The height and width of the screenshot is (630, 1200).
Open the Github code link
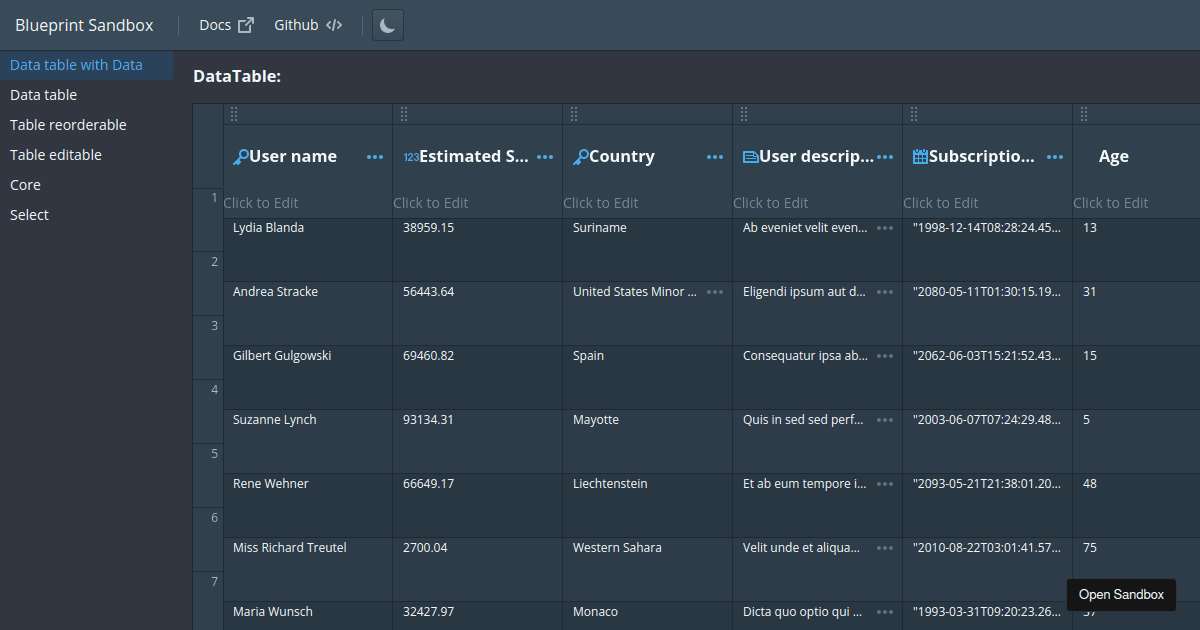coord(308,25)
